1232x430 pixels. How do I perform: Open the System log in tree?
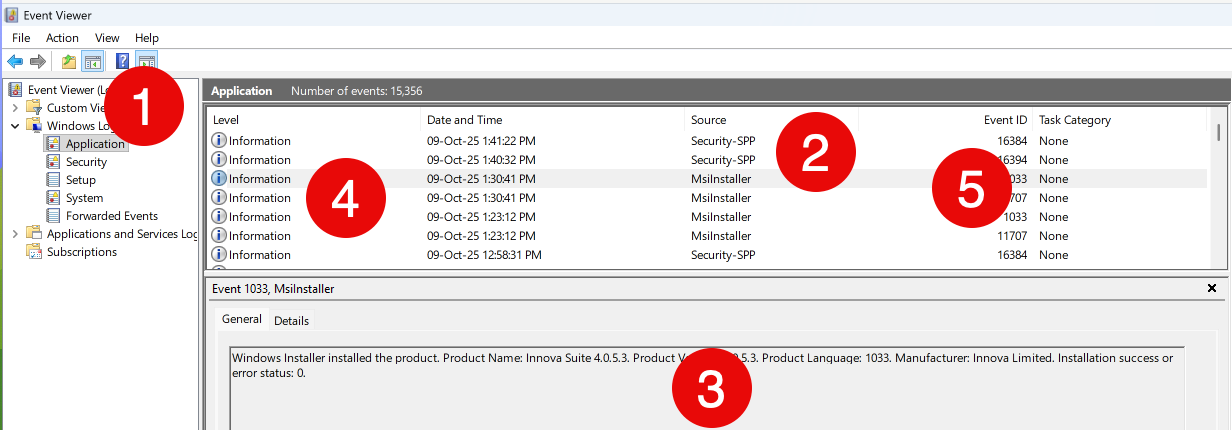(84, 198)
